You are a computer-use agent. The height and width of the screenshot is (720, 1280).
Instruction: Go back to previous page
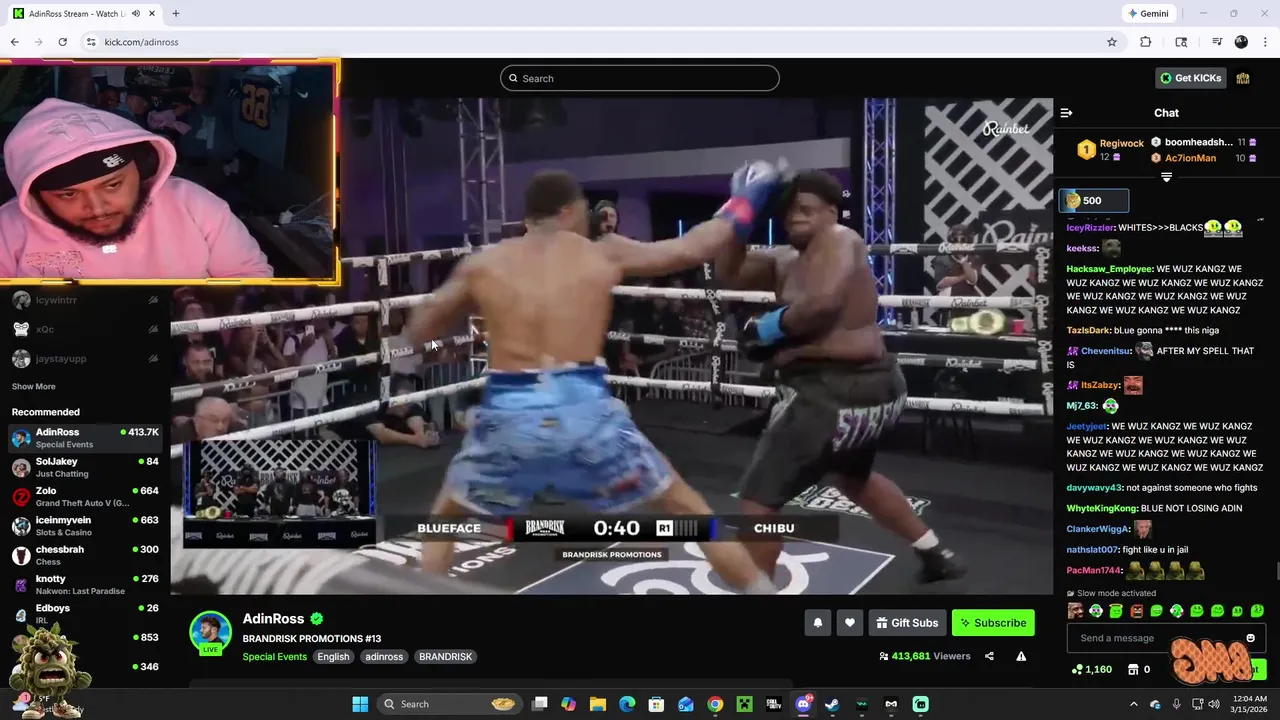tap(14, 42)
